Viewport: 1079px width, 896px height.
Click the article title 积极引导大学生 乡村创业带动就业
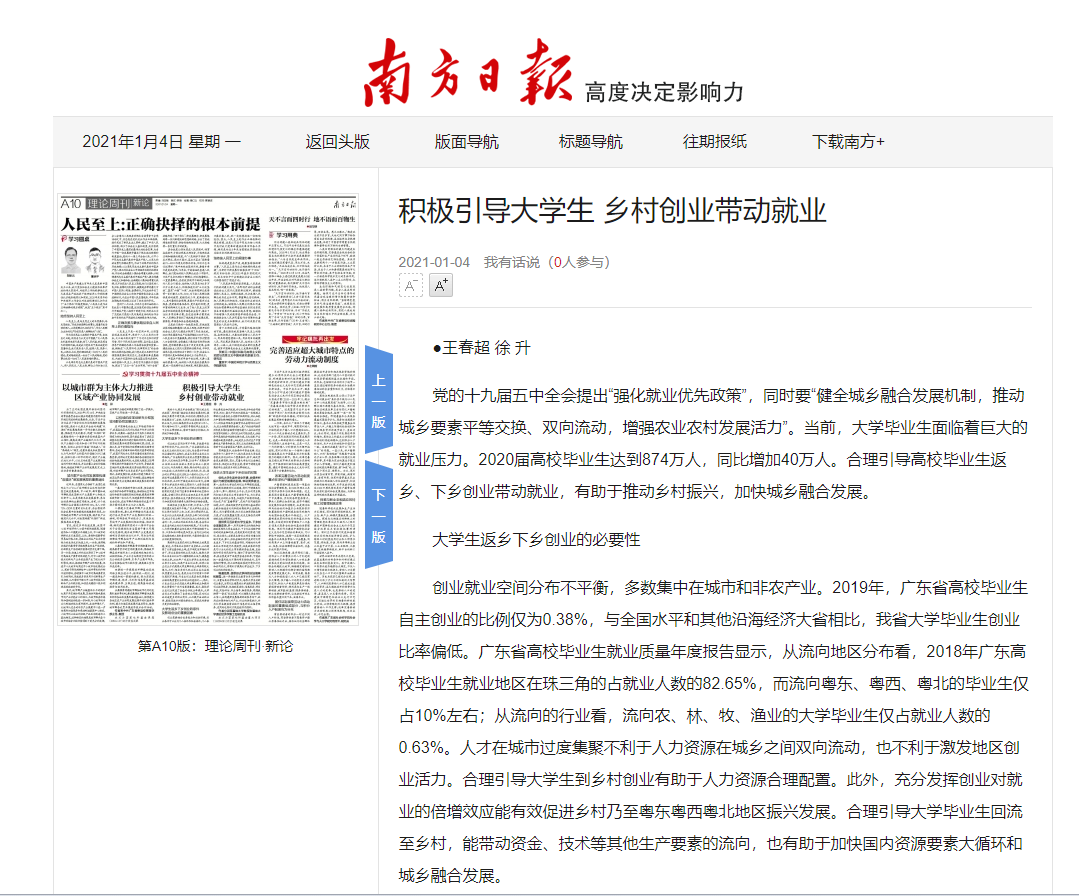click(612, 212)
